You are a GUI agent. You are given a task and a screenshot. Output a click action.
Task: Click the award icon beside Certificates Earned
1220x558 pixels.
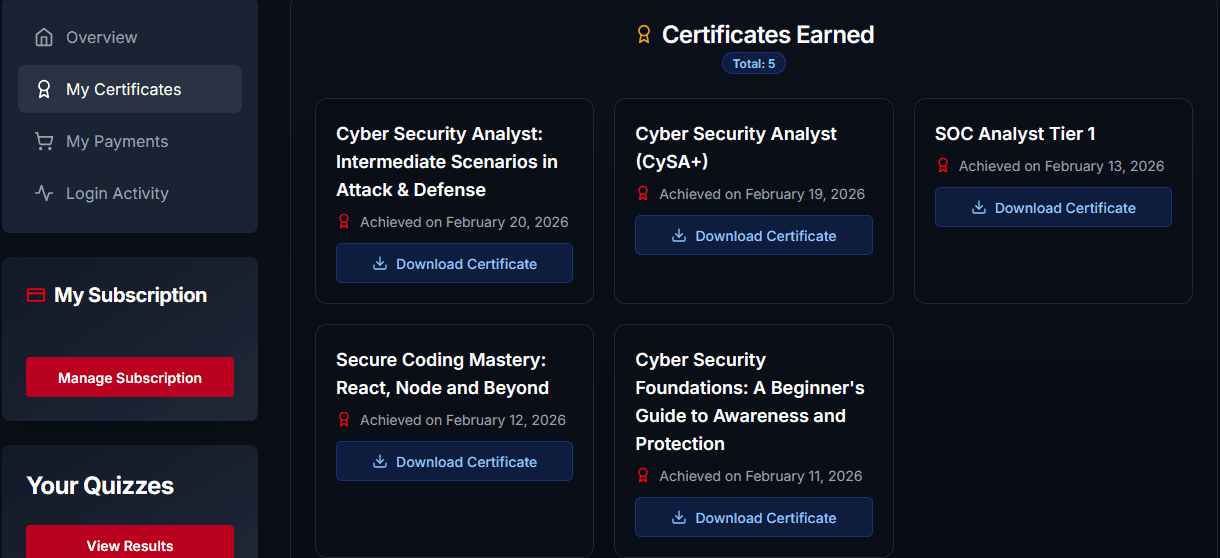(644, 35)
